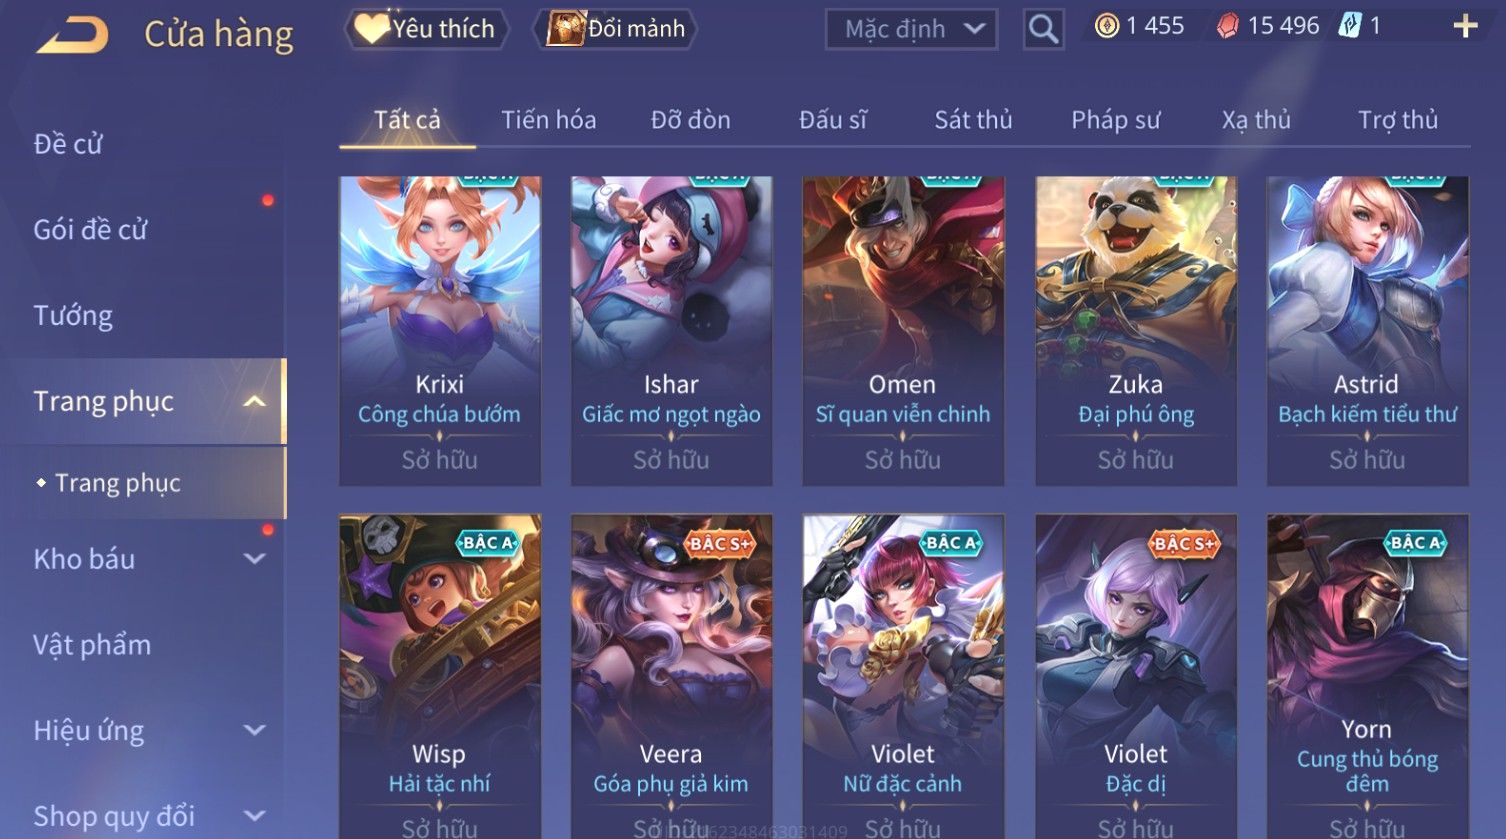
Task: Tap the gold coin balance icon
Action: (1107, 26)
